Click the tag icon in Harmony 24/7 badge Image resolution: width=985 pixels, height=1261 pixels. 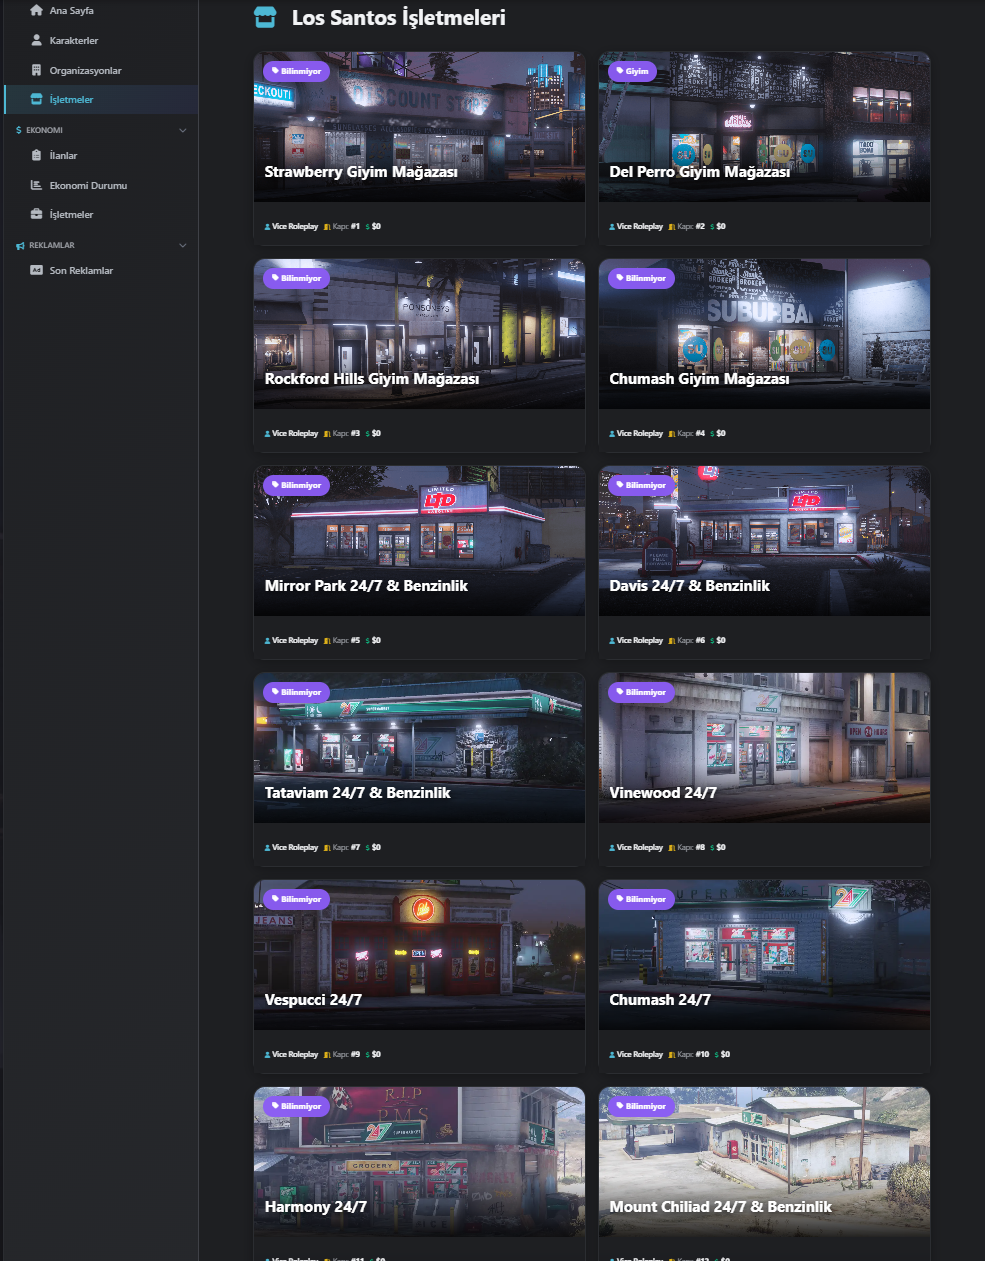[x=275, y=1106]
